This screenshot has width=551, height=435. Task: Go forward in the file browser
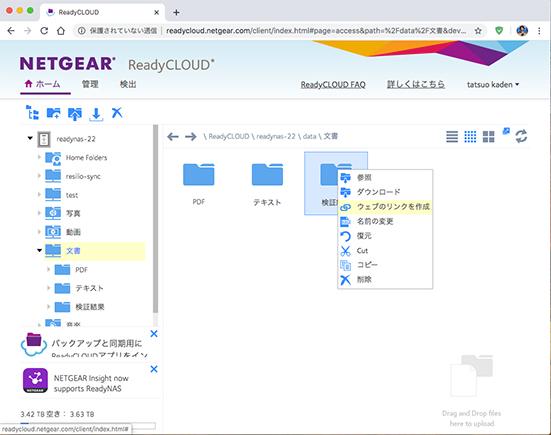(190, 136)
